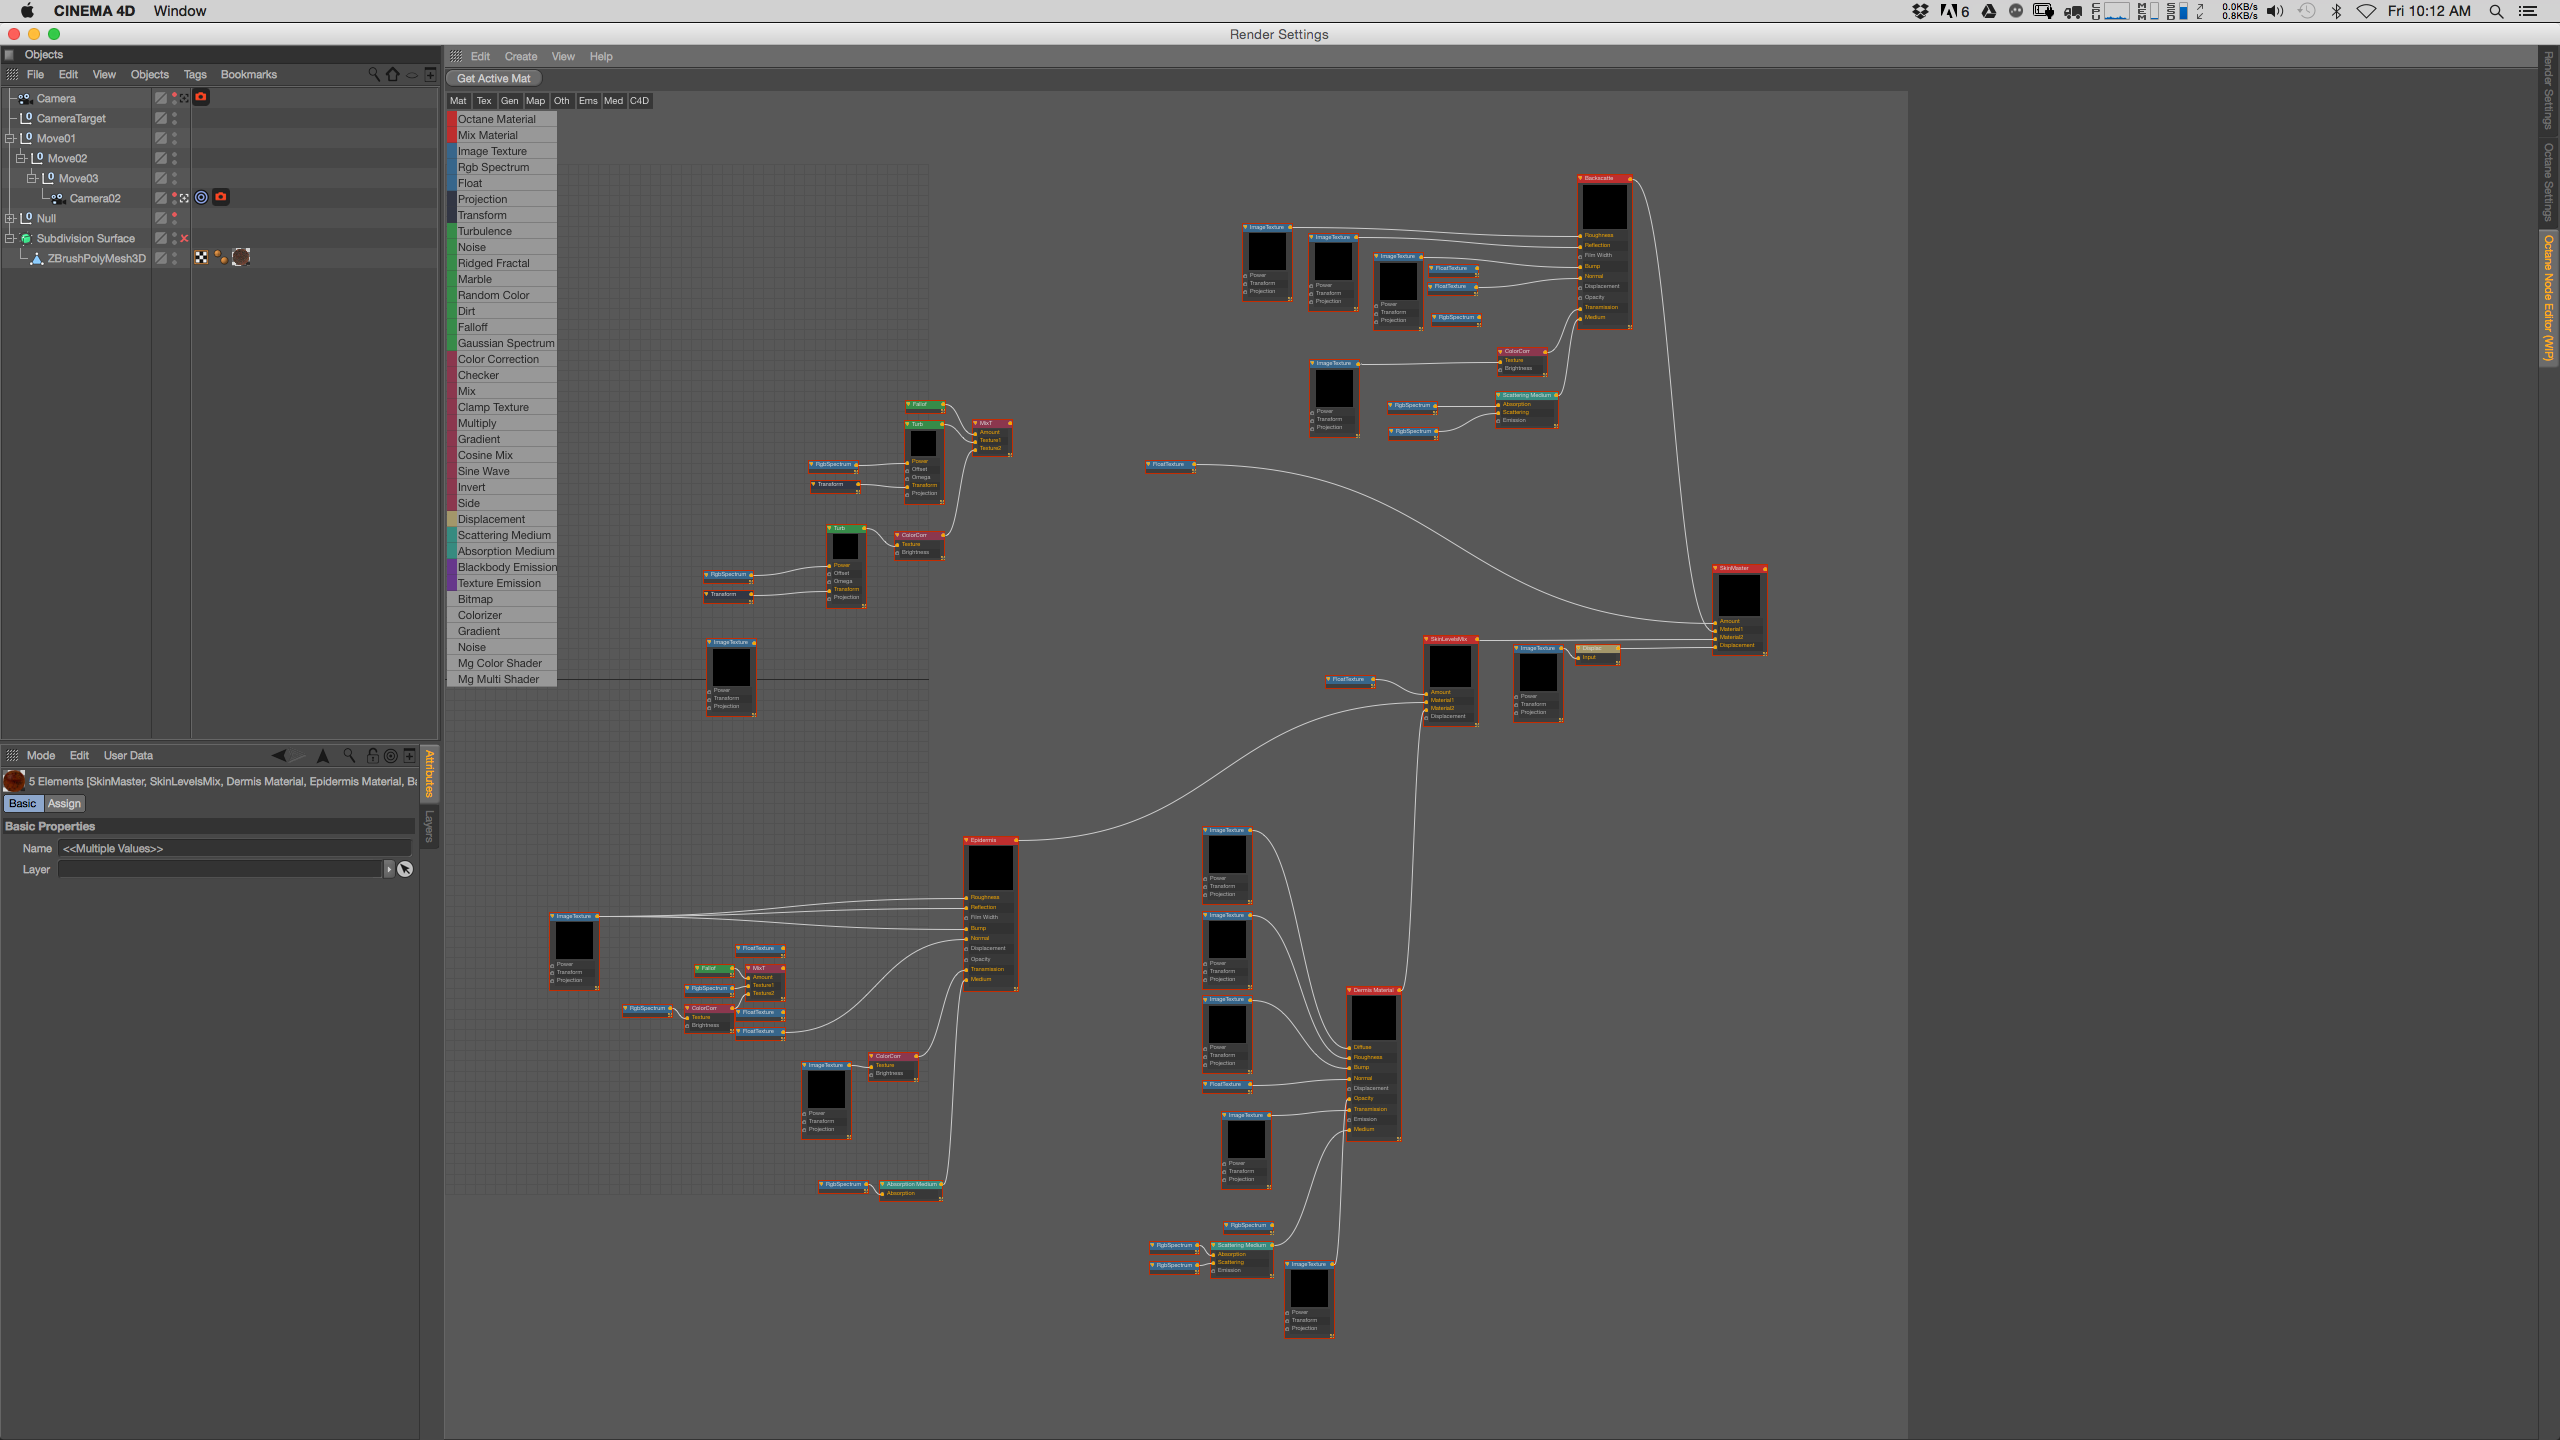Expand the Null object hierarchy
This screenshot has width=2560, height=1440.
pos(10,218)
